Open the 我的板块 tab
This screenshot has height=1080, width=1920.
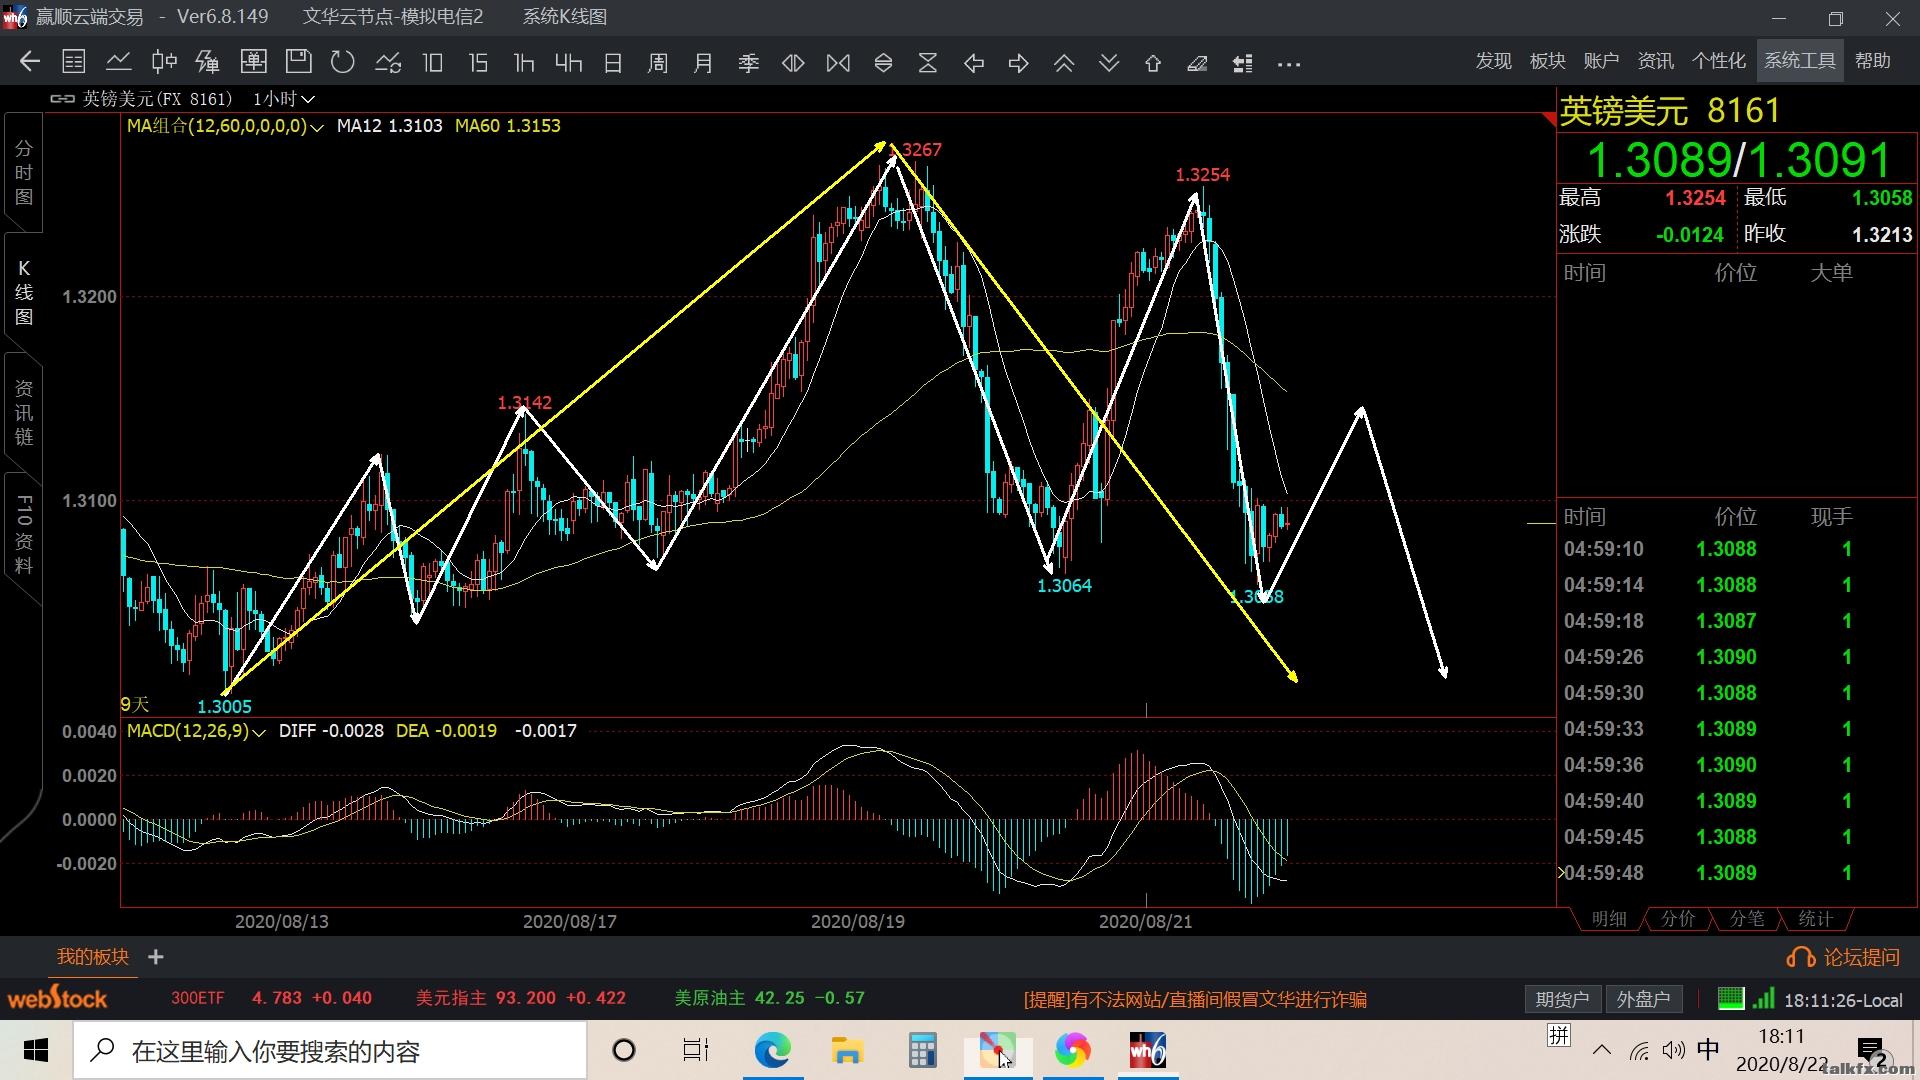coord(93,957)
